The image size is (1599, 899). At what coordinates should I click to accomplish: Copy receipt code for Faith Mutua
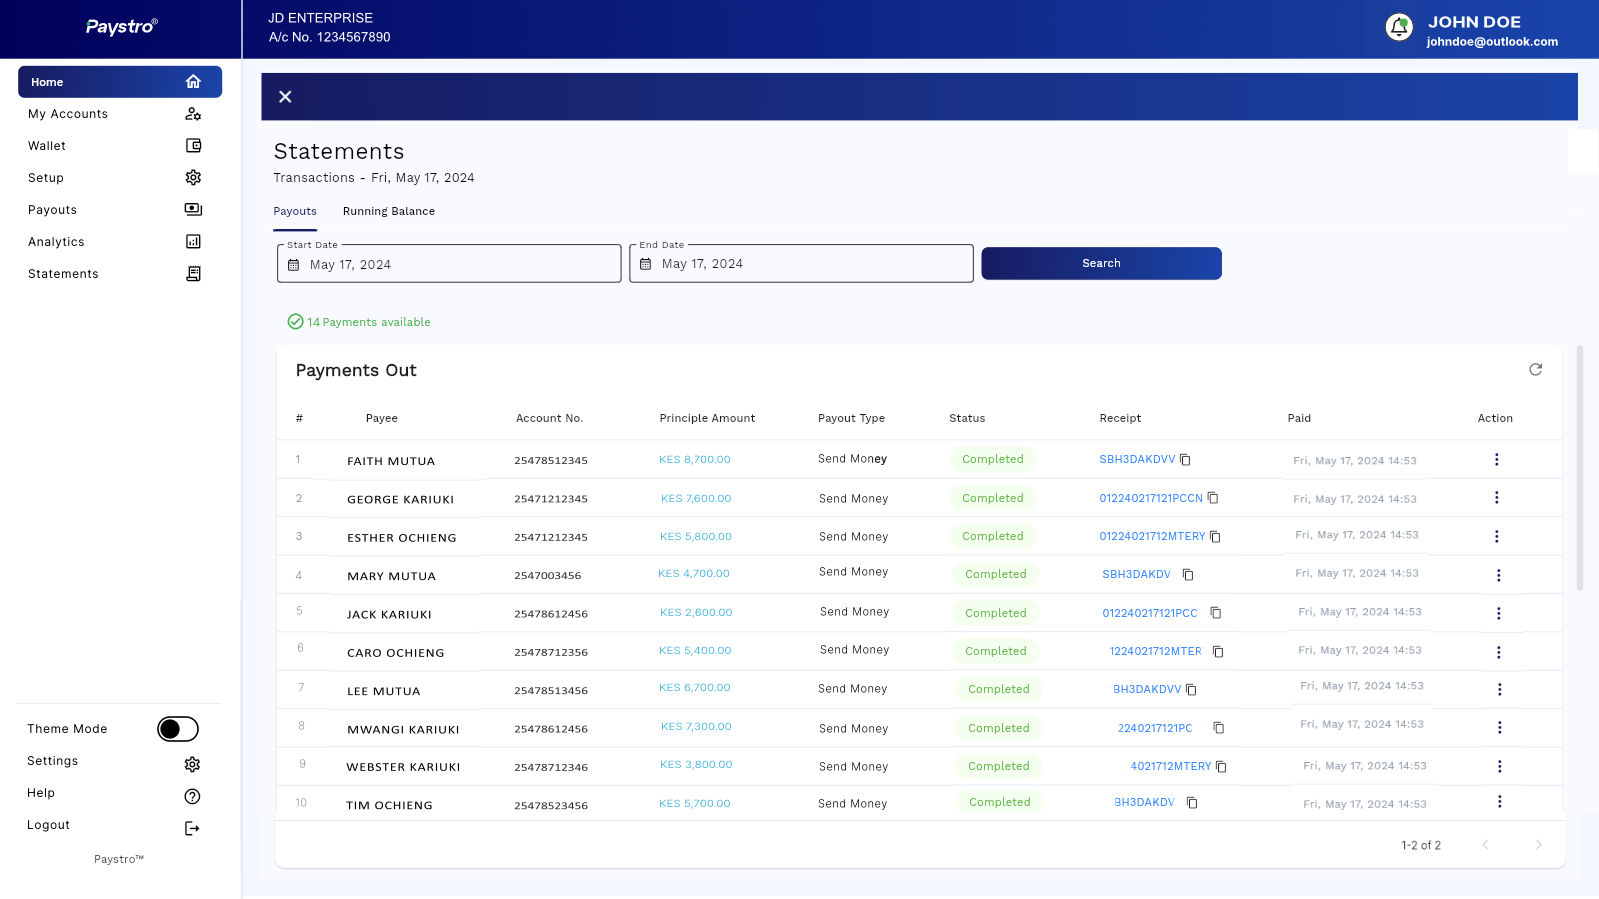(x=1186, y=460)
